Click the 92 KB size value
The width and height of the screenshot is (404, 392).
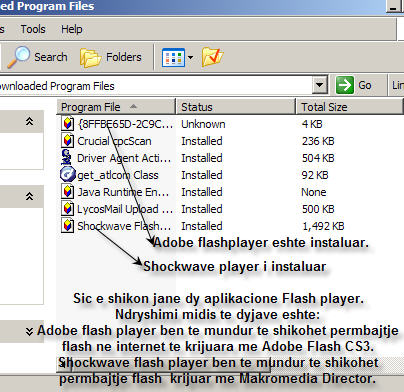tap(315, 175)
